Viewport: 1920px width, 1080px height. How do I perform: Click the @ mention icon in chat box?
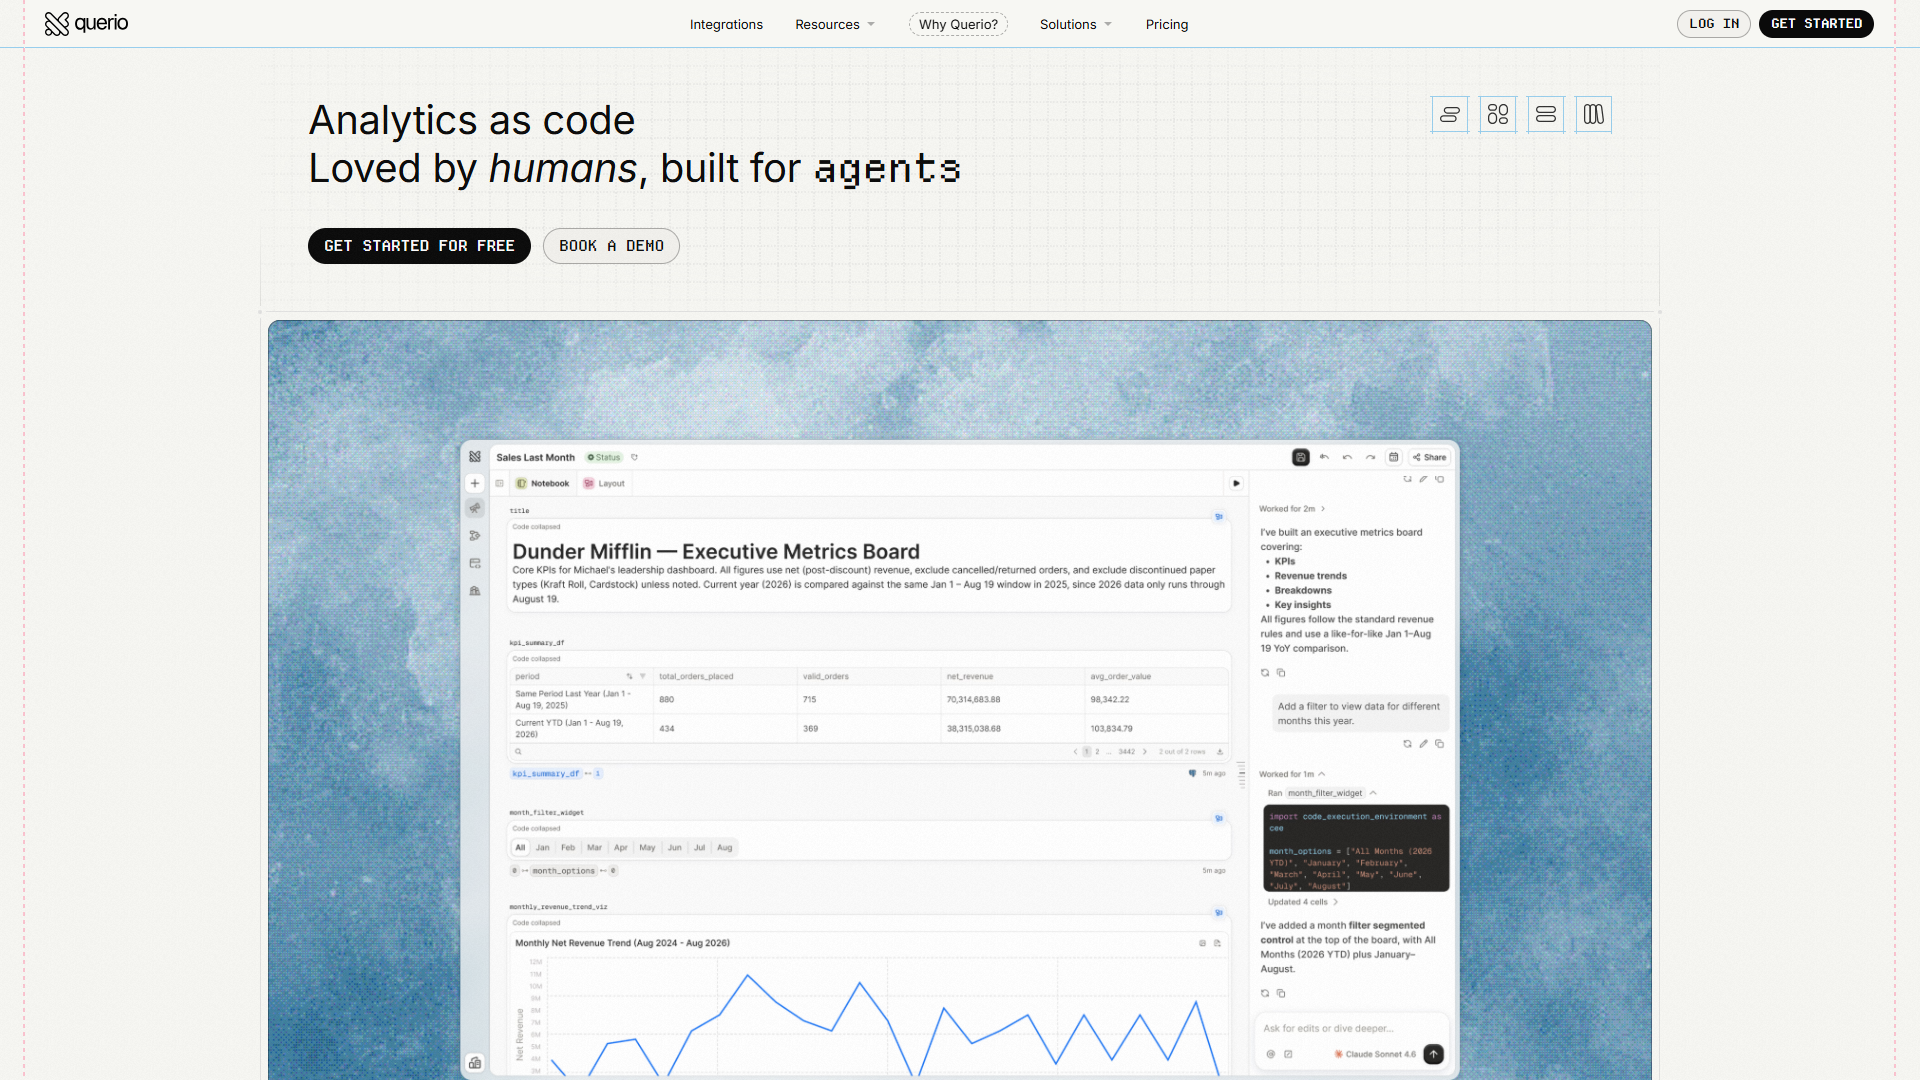[x=1271, y=1054]
